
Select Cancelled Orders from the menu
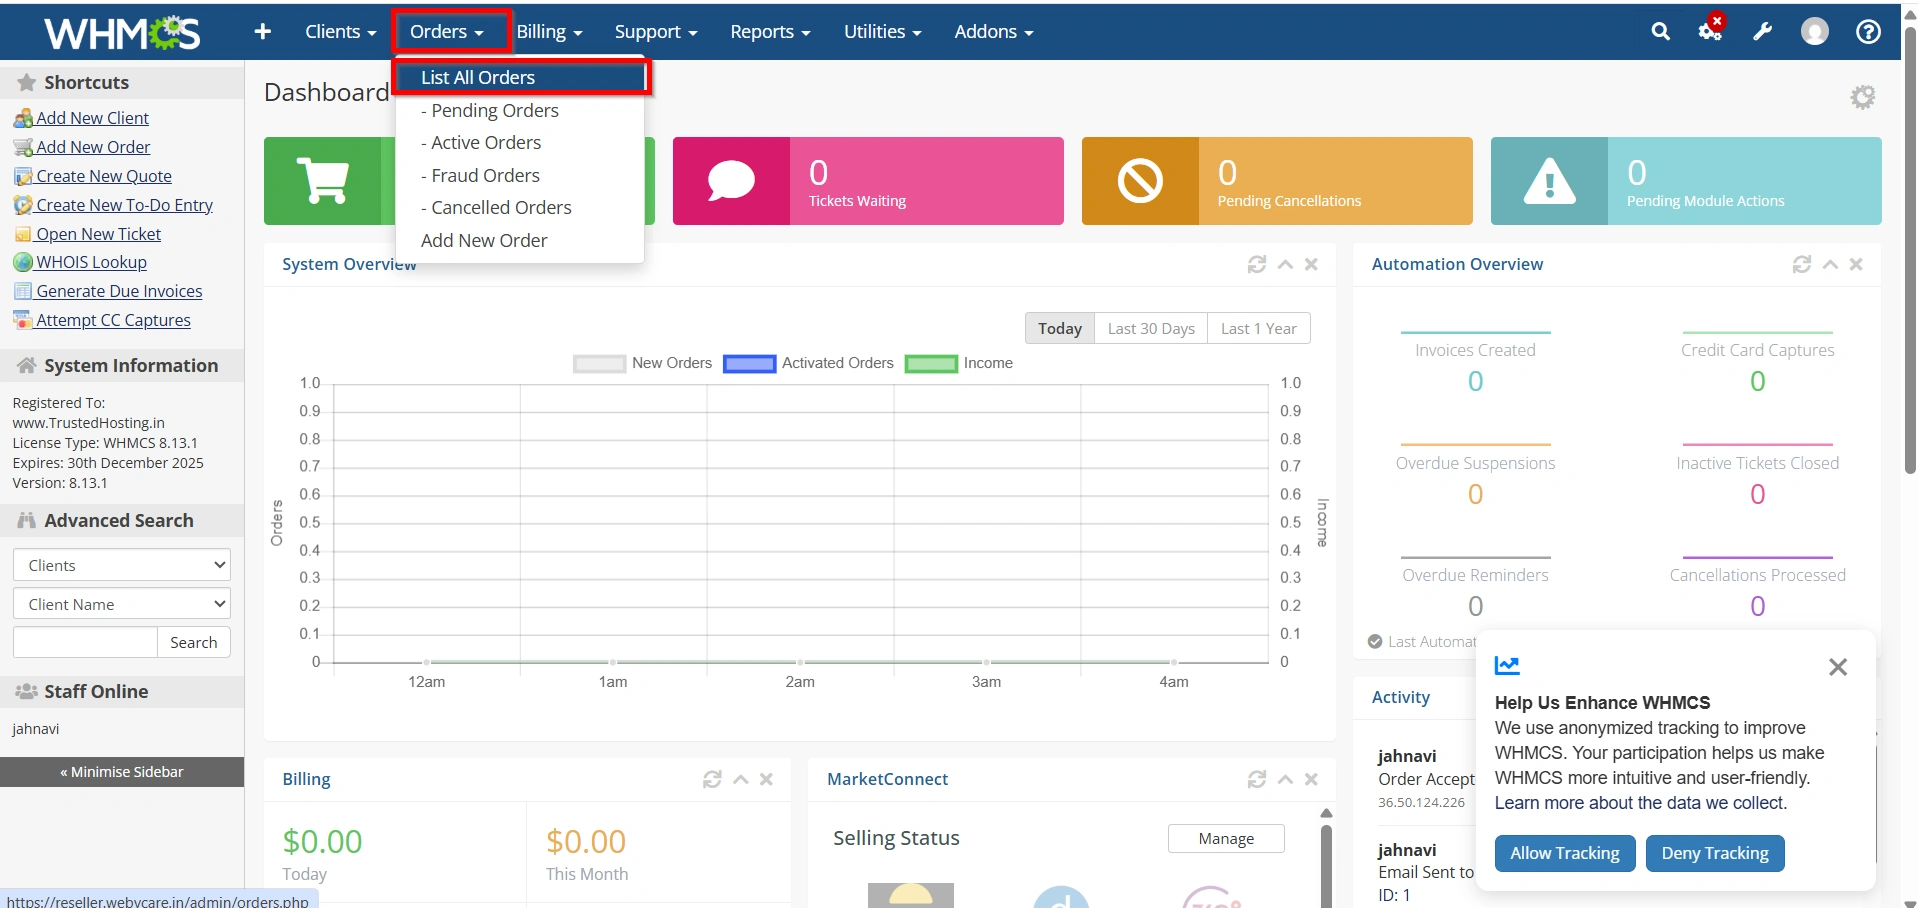tap(520, 207)
